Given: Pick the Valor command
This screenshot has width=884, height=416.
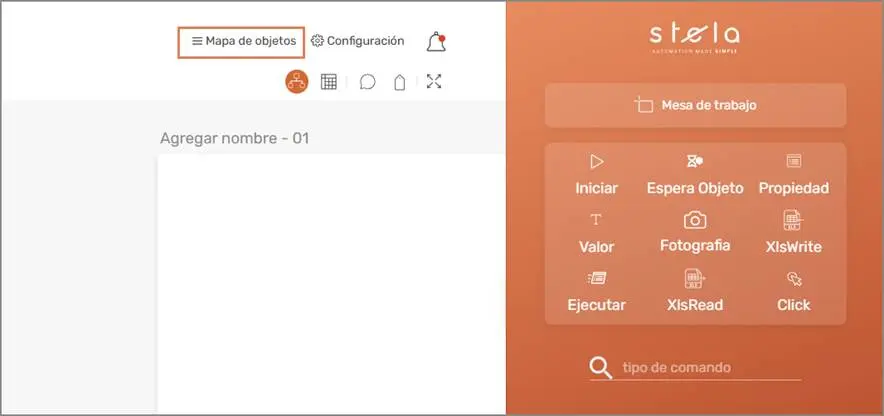Looking at the screenshot, I should coord(597,232).
